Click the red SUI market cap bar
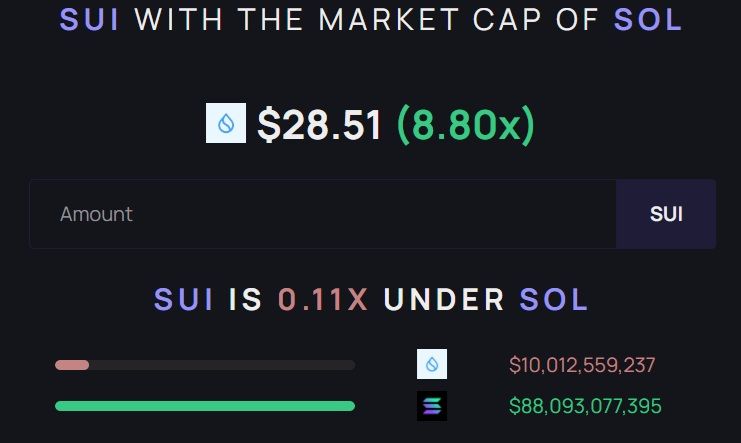 pyautogui.click(x=72, y=365)
